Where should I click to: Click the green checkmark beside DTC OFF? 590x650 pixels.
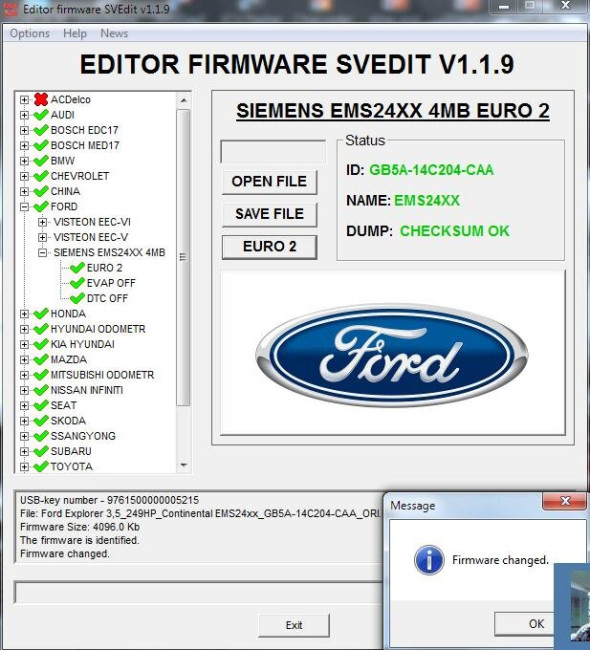[77, 298]
